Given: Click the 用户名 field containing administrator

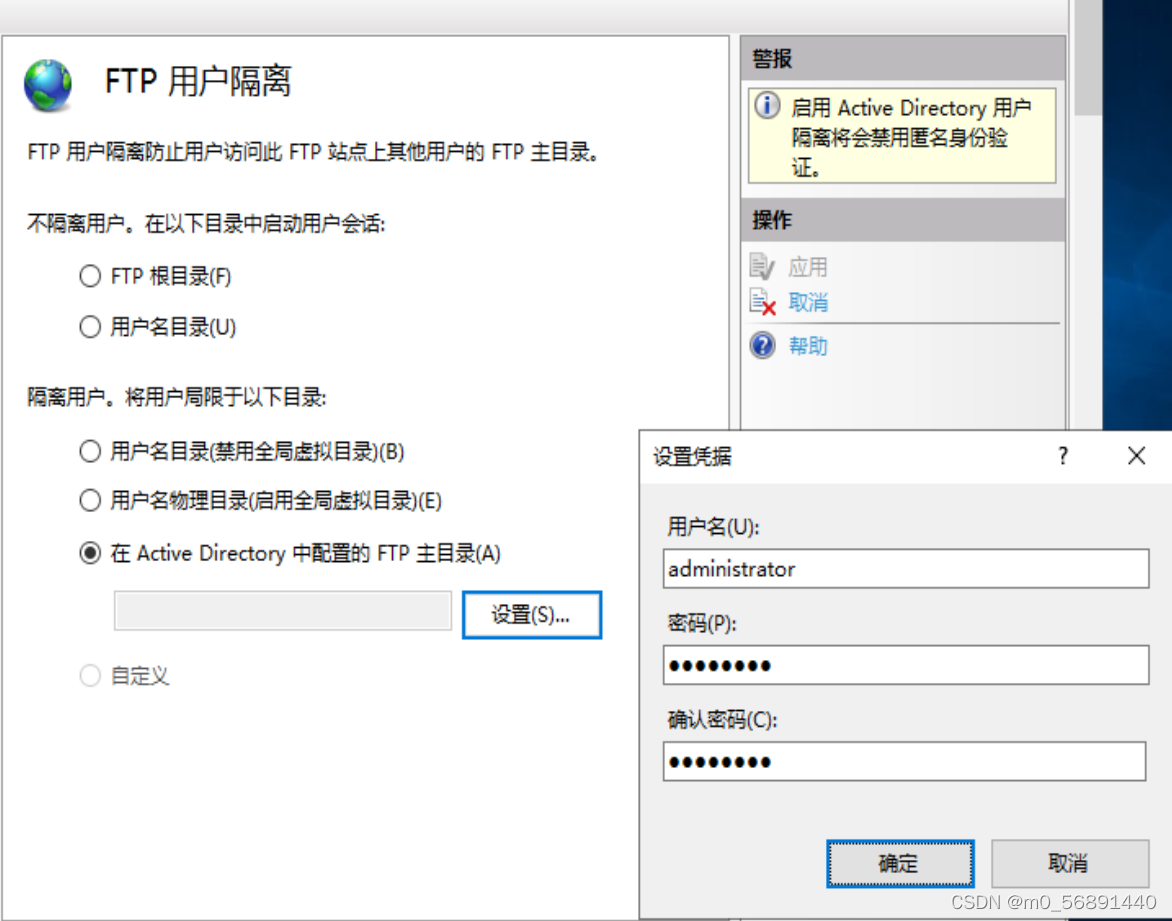Looking at the screenshot, I should (x=905, y=569).
